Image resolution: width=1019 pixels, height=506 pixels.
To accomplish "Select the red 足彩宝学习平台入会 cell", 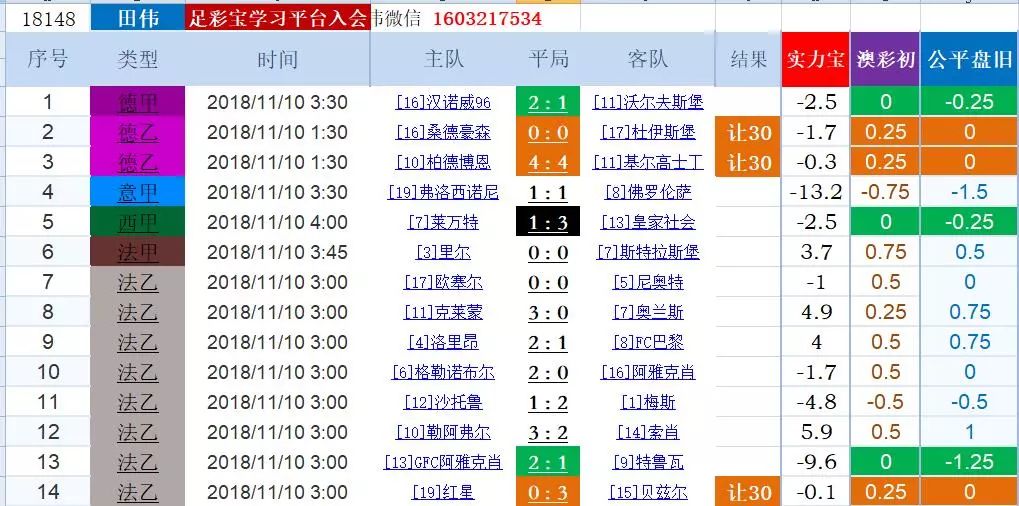I will click(277, 18).
